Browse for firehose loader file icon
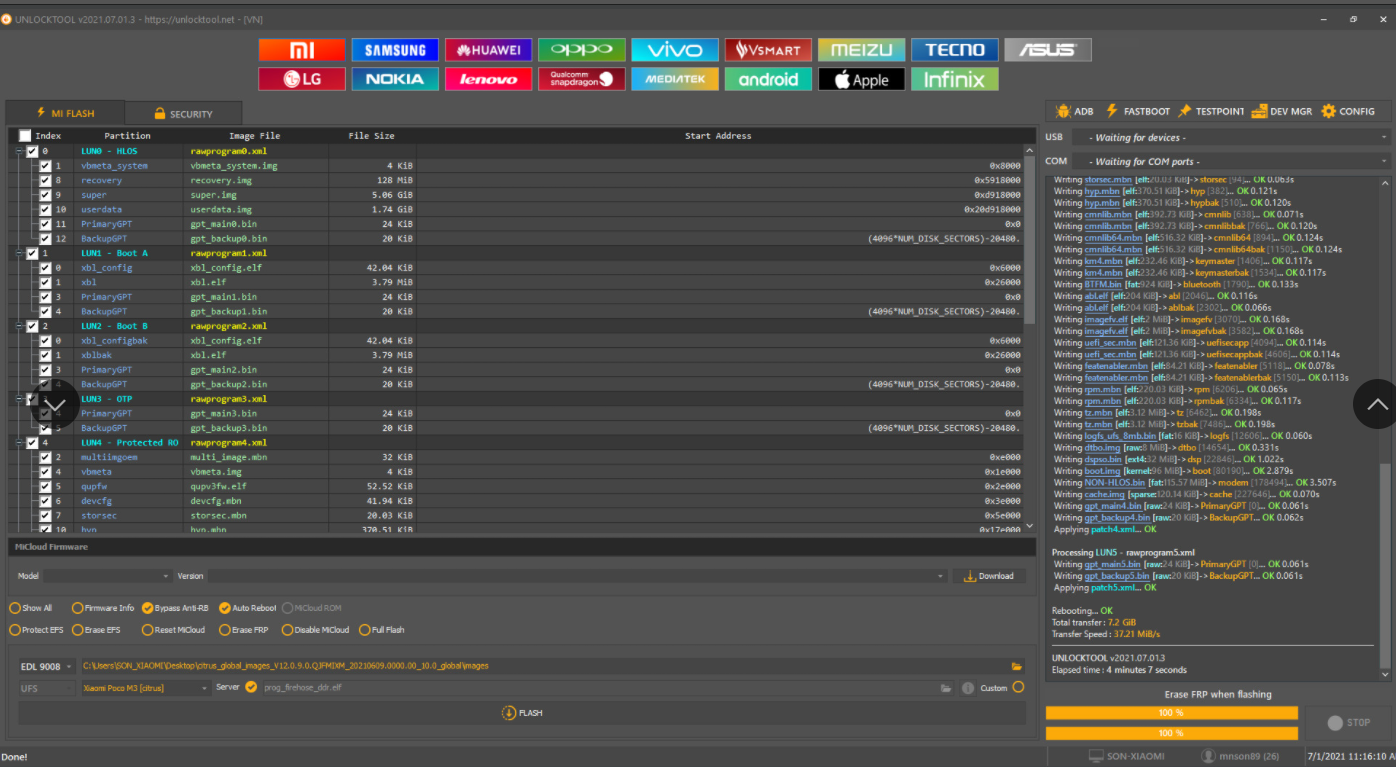The width and height of the screenshot is (1396, 767). 946,688
